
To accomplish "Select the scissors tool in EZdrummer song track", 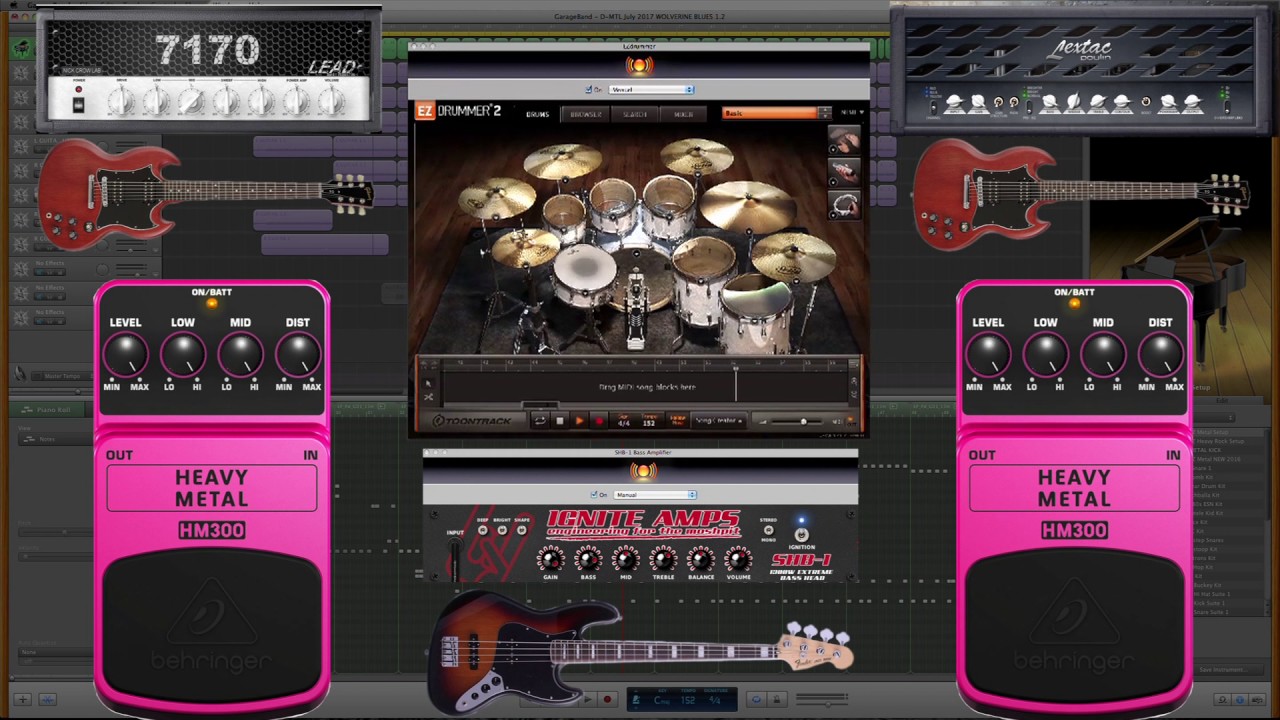I will click(428, 397).
